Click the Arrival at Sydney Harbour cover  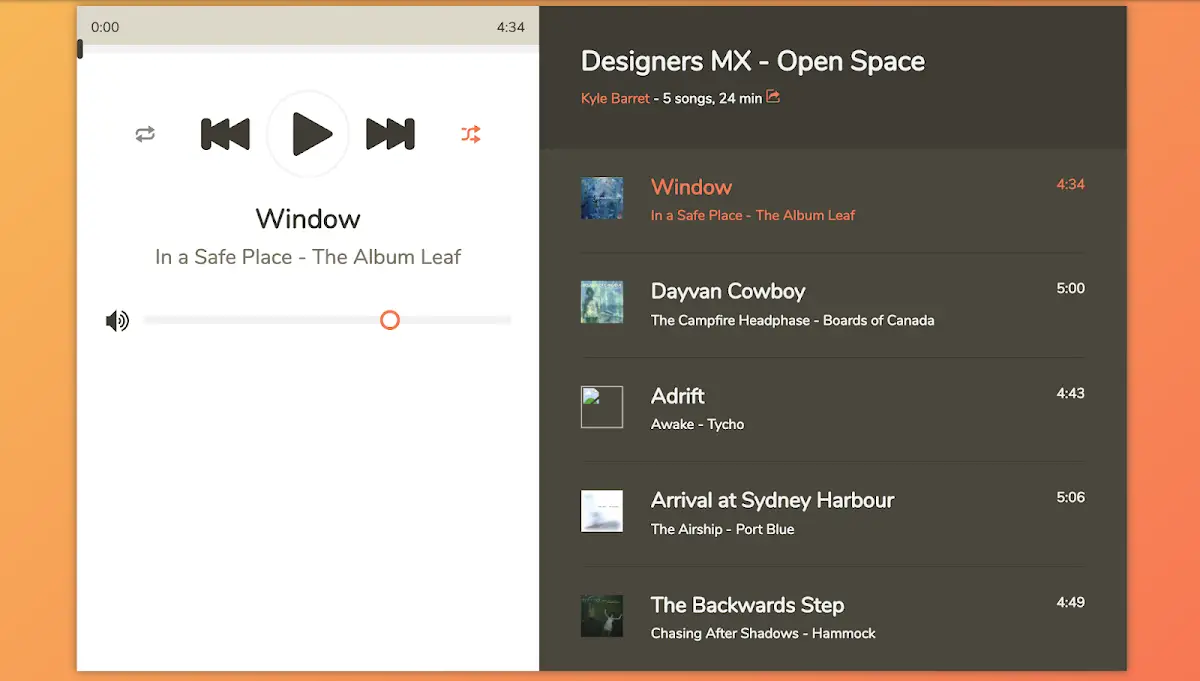point(602,511)
